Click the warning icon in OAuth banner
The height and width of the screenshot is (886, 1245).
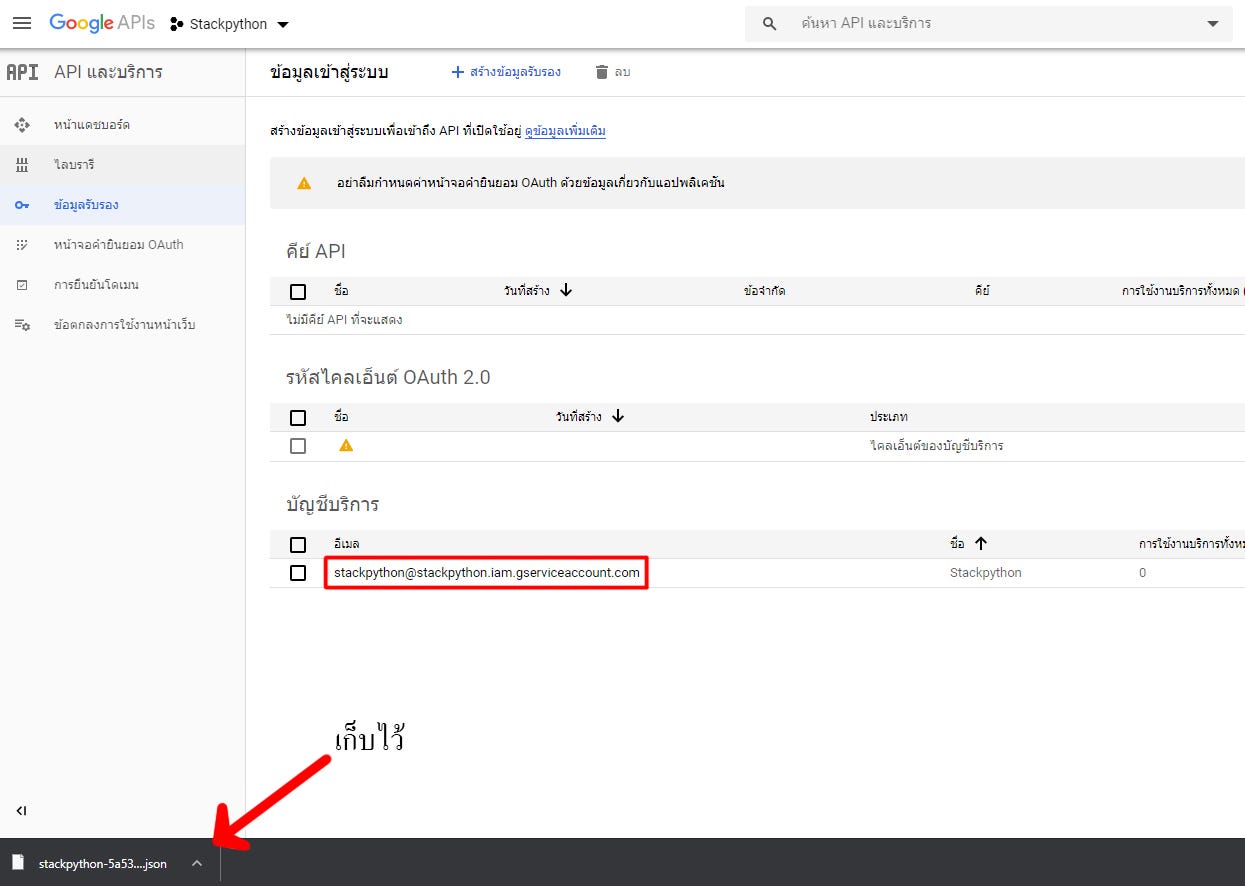coord(304,183)
